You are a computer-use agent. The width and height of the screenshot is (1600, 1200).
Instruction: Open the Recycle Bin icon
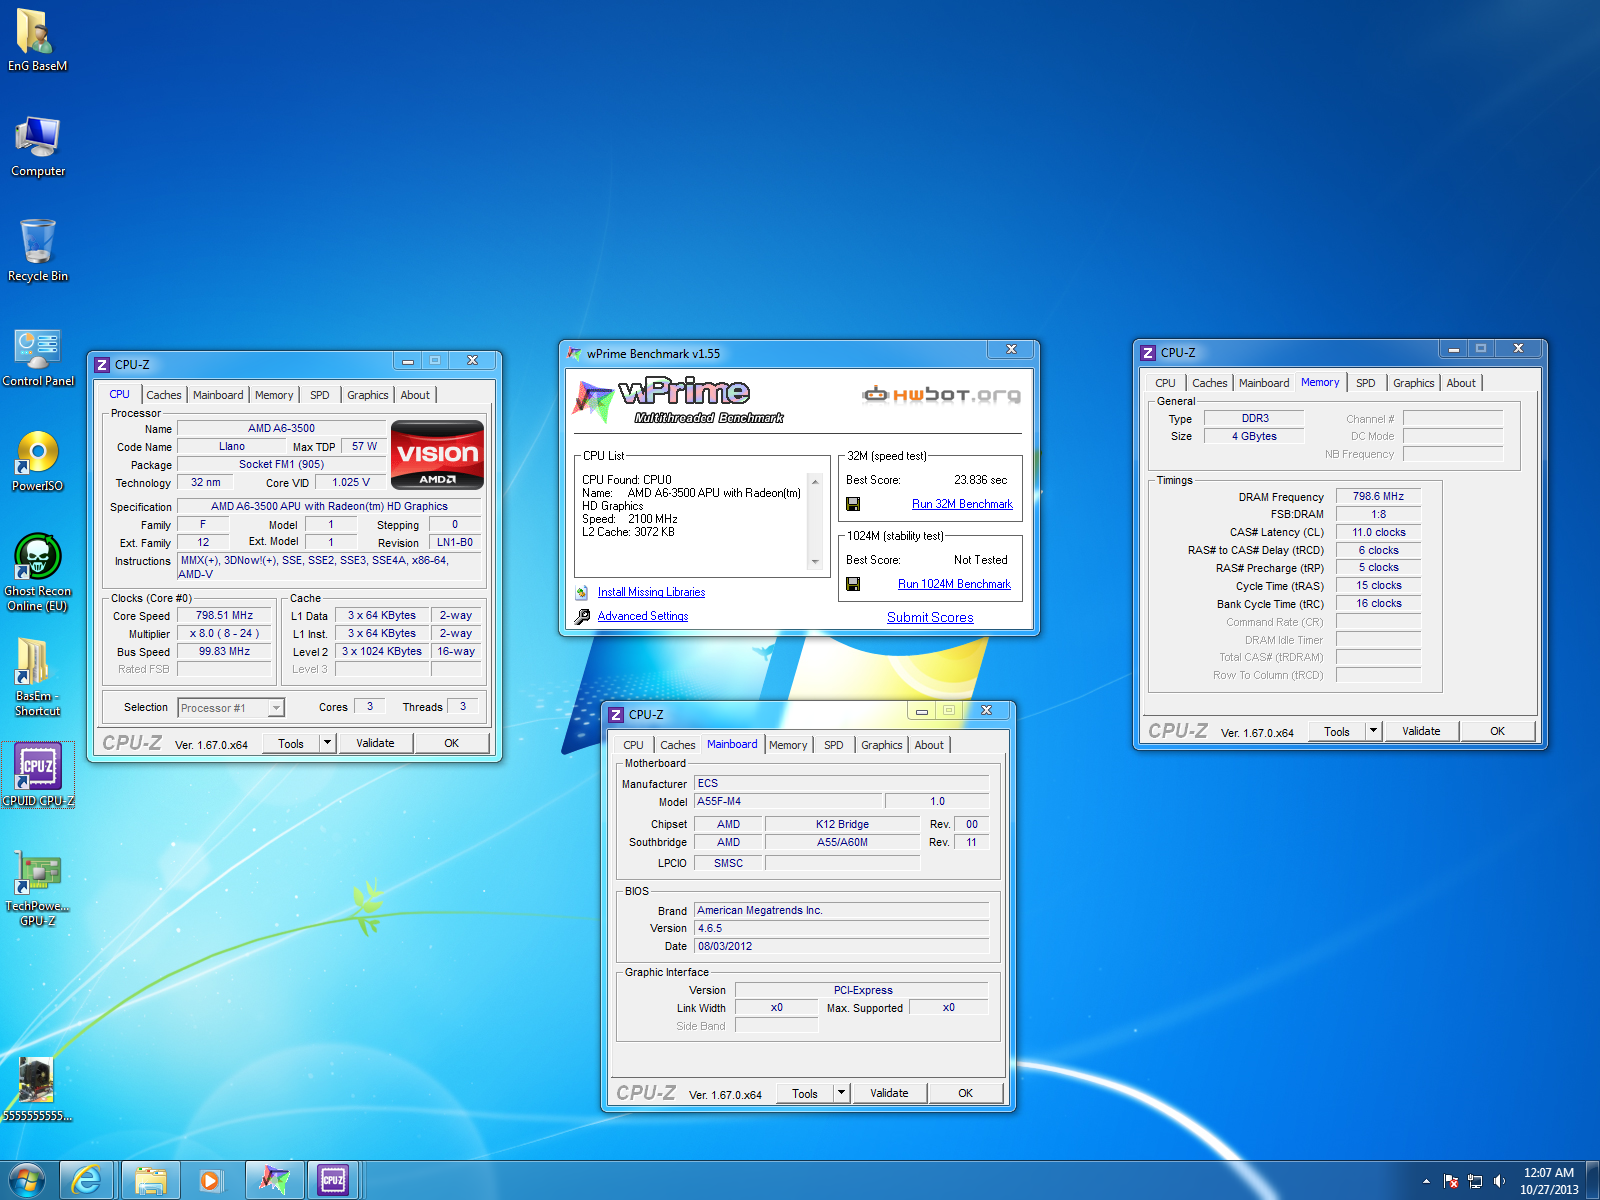click(x=37, y=251)
